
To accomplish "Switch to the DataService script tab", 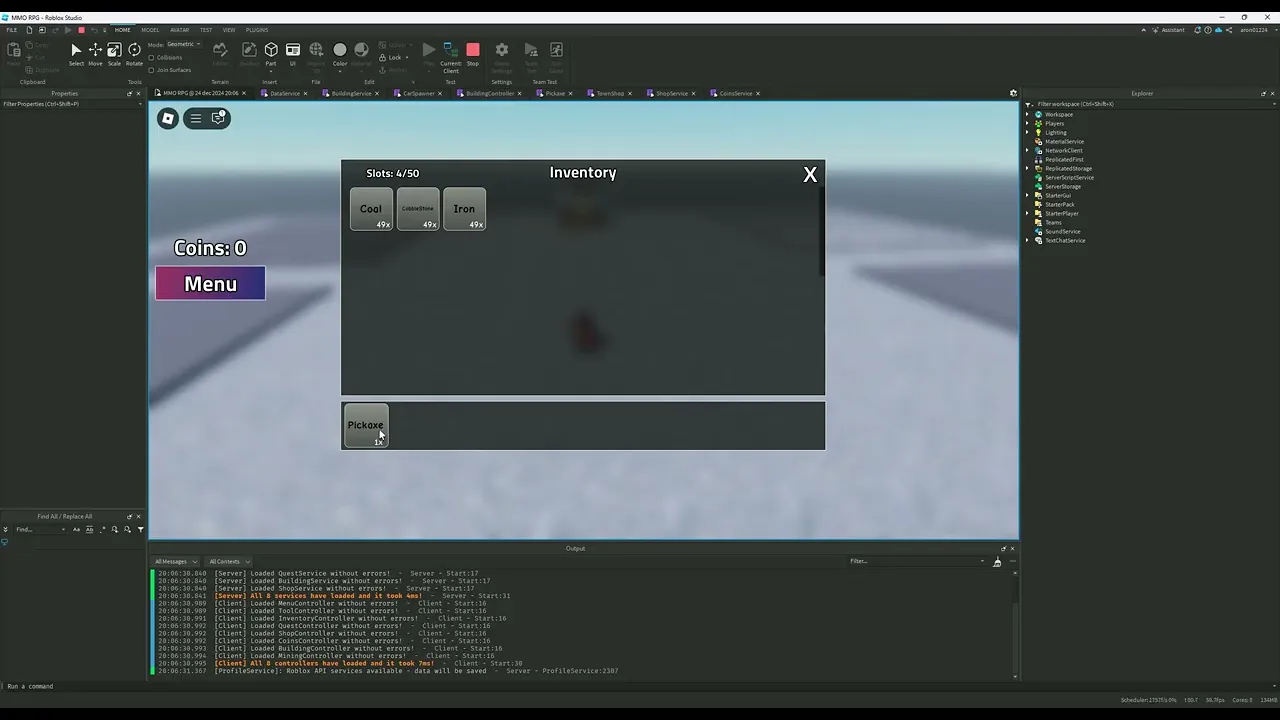I will click(285, 93).
